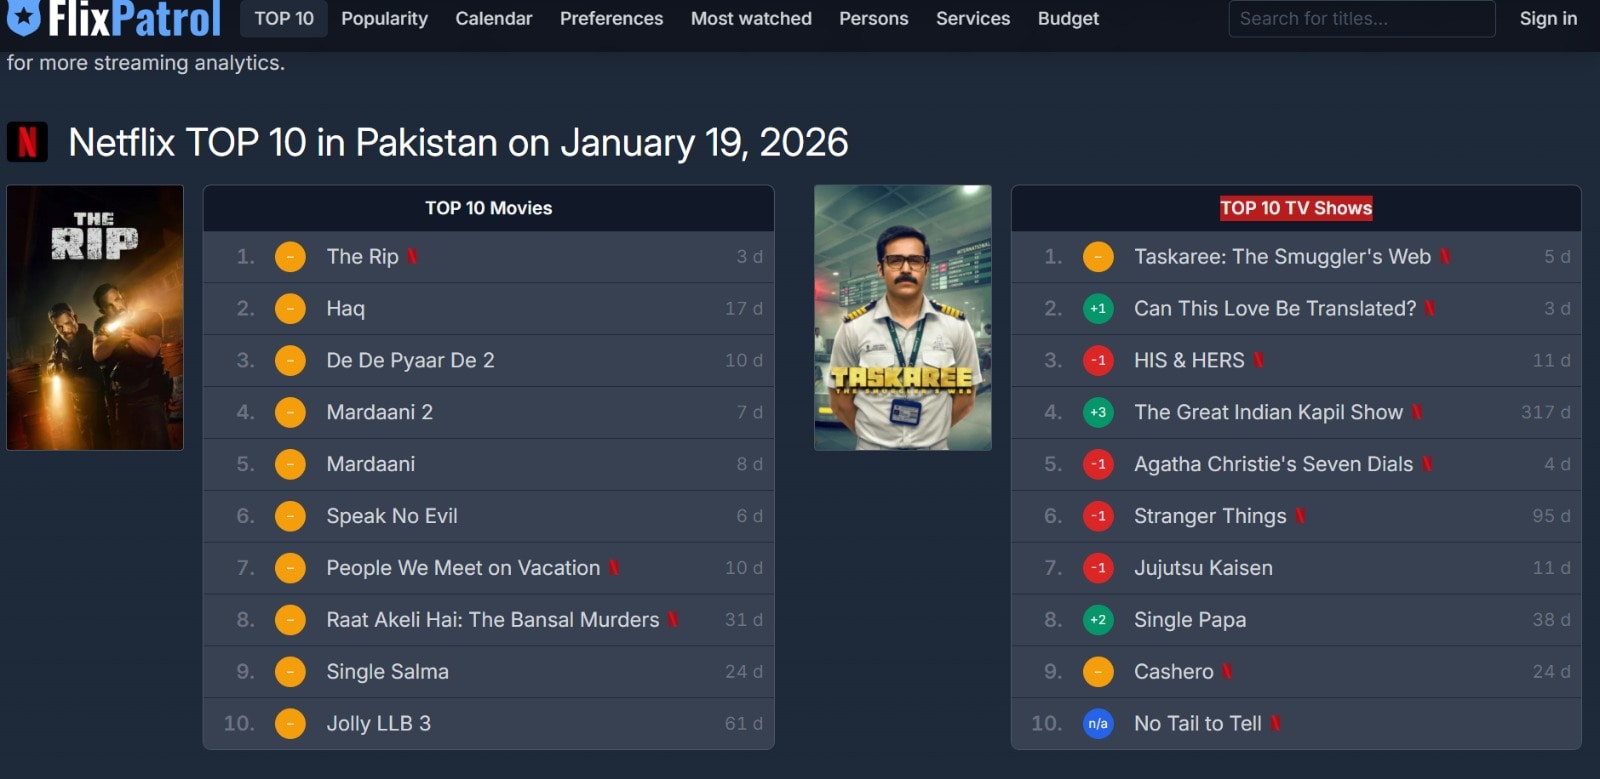1600x779 pixels.
Task: Click the +1 green badge for Can This Love Be Translated?
Action: [1098, 309]
